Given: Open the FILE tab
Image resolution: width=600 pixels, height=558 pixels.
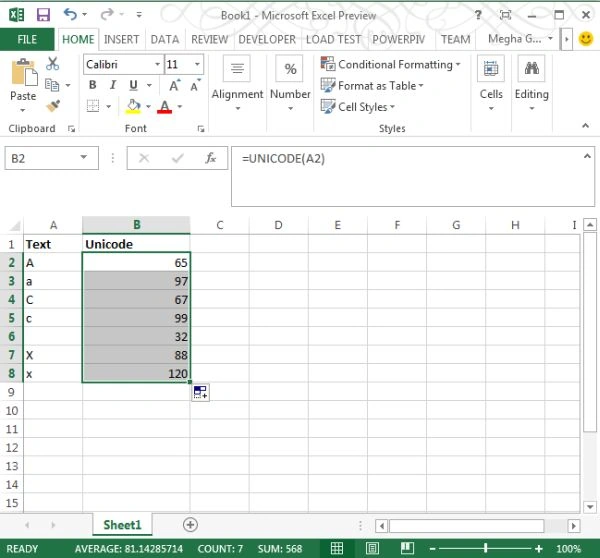Looking at the screenshot, I should 27,39.
